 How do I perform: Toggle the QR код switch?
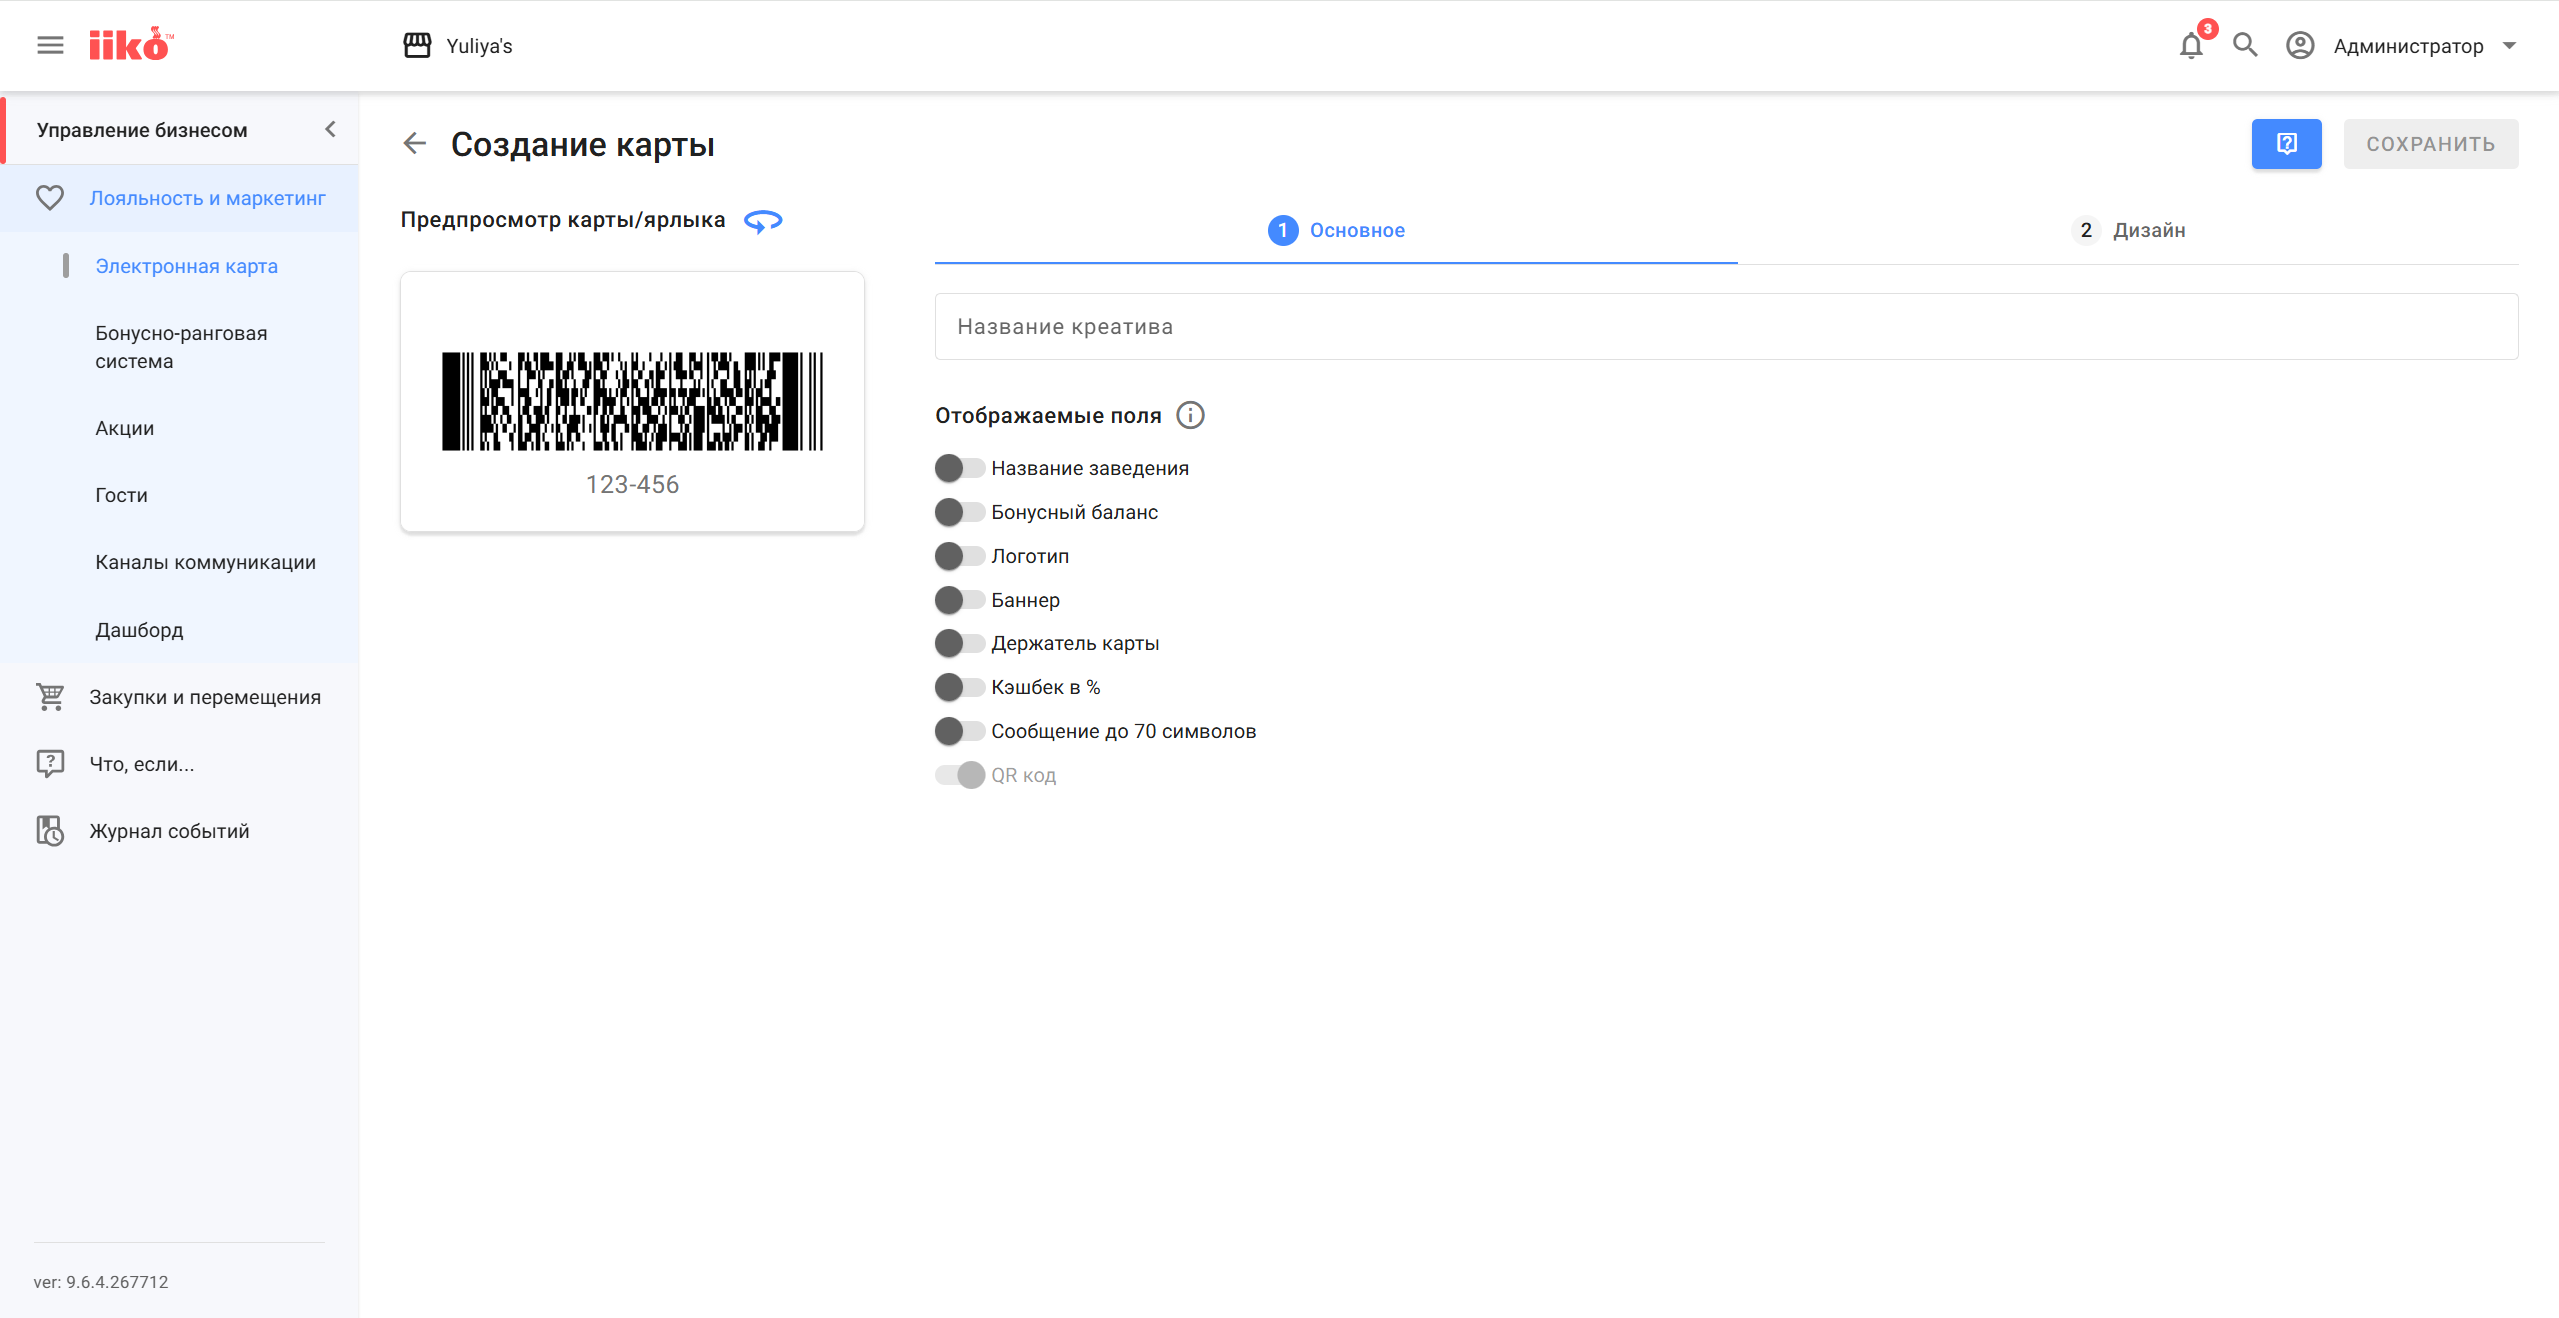(960, 775)
